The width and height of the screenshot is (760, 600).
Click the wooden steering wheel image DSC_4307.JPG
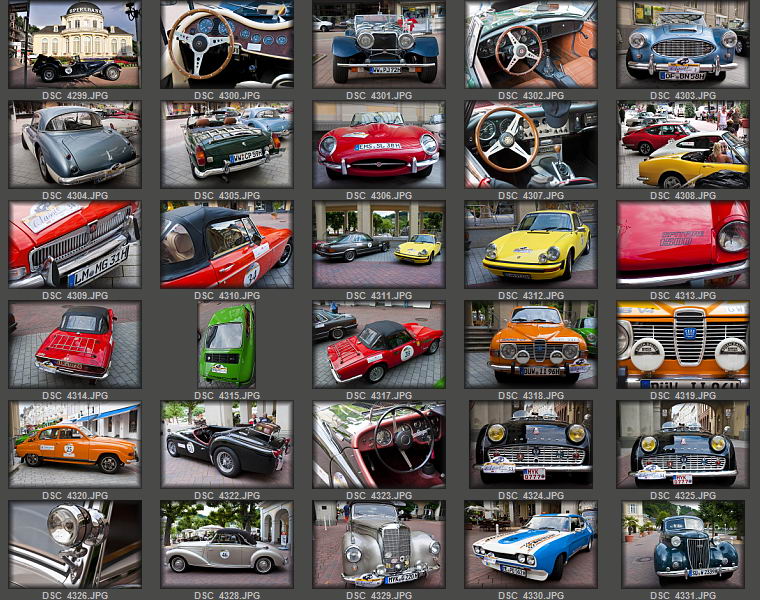(x=531, y=144)
